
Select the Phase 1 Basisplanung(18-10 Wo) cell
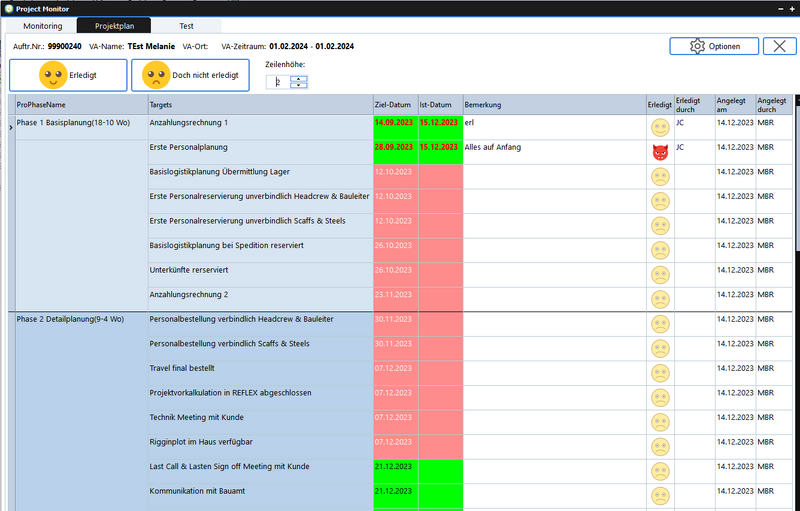coord(82,213)
